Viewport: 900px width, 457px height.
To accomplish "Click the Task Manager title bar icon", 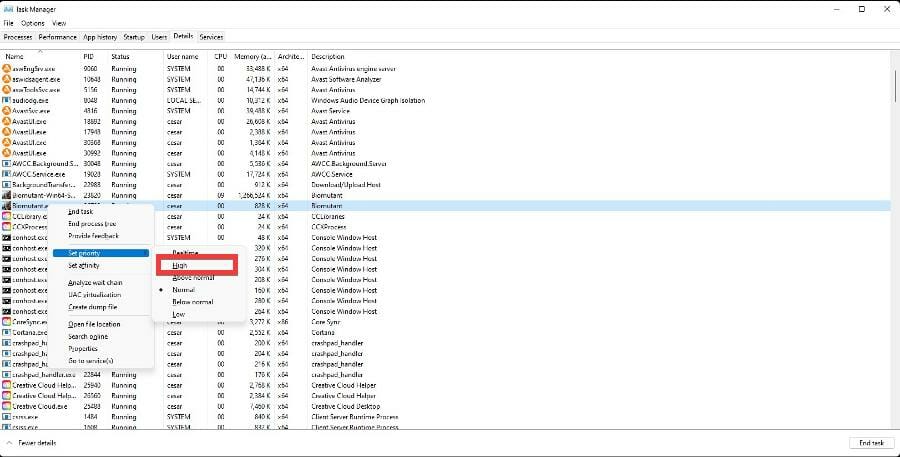I will [x=8, y=9].
